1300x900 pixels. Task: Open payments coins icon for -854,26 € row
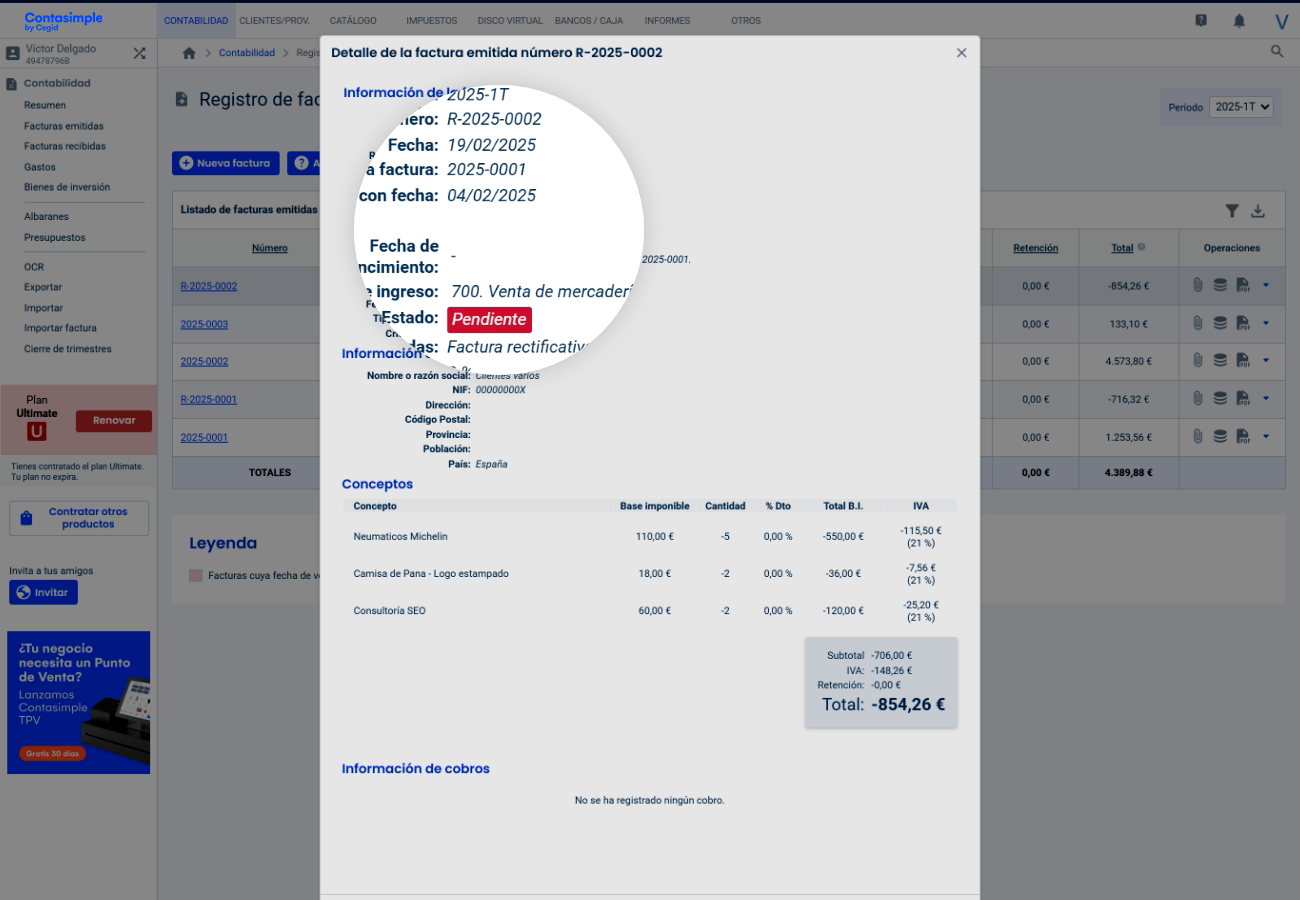point(1220,286)
